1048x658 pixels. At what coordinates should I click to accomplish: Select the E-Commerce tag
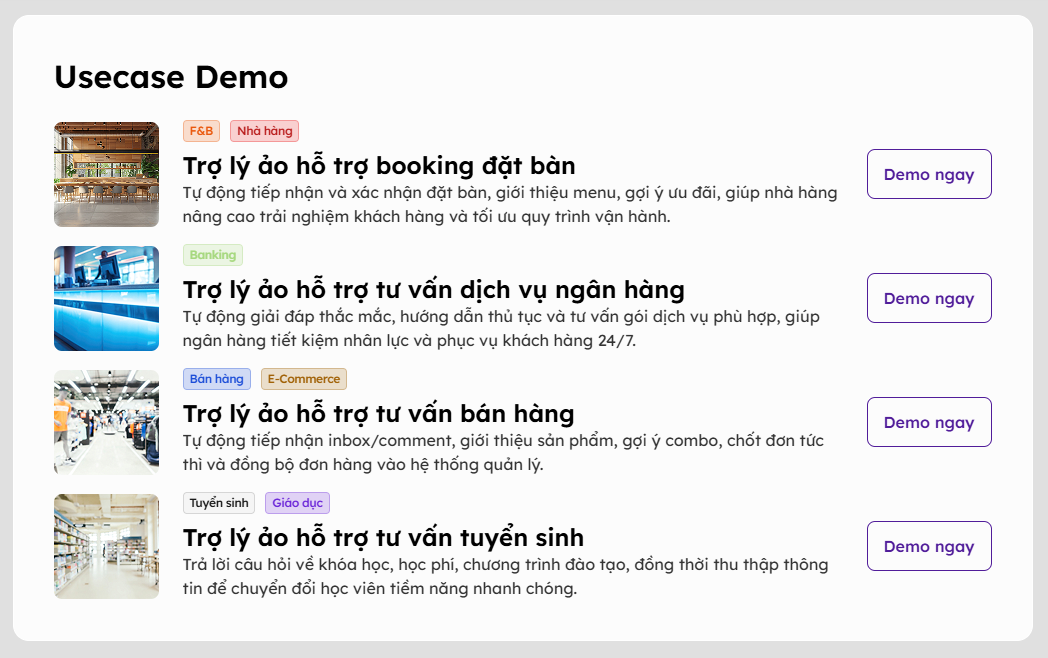point(304,379)
